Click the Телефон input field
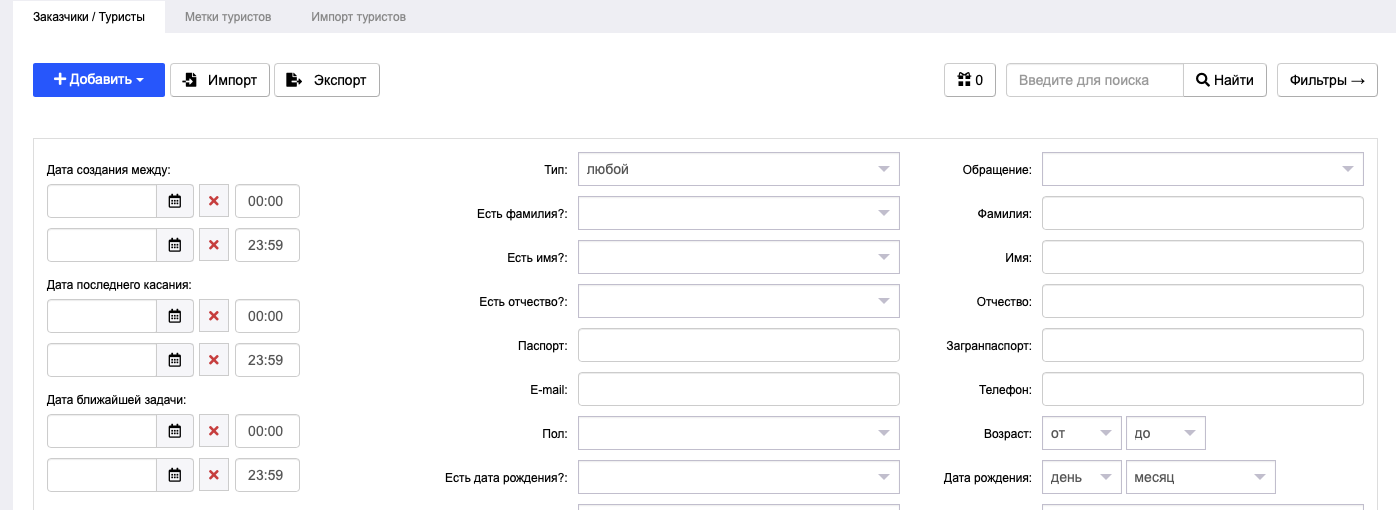1396x510 pixels. tap(1203, 389)
